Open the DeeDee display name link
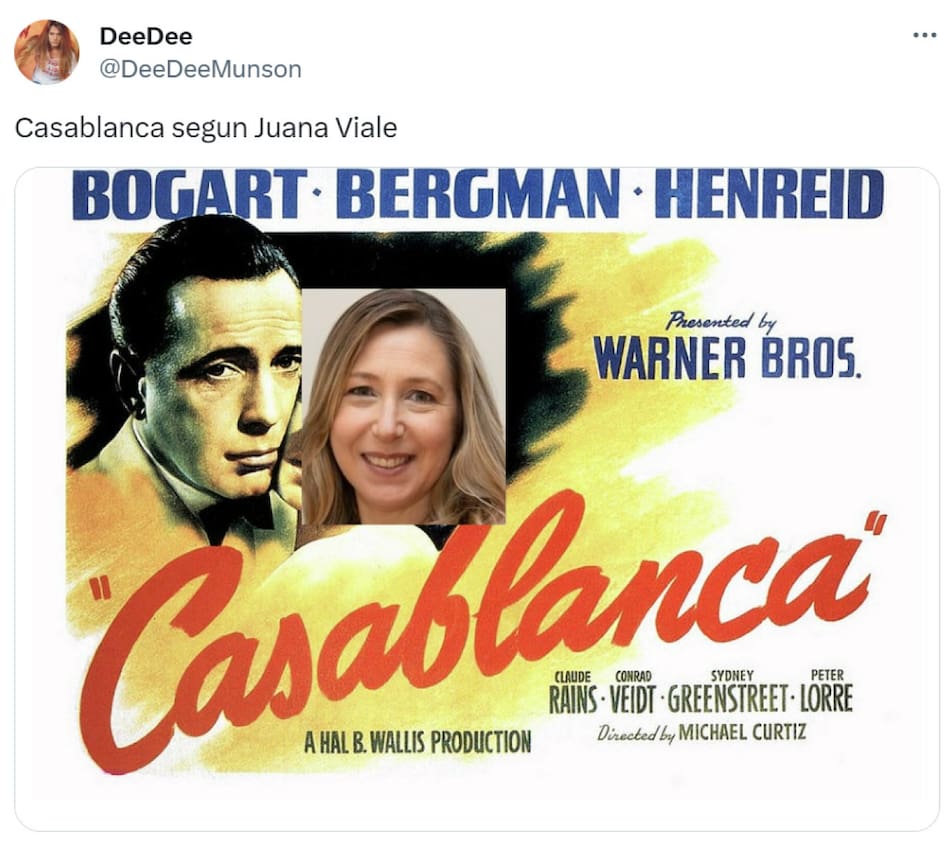Screen dimensions: 950x842 [x=146, y=36]
